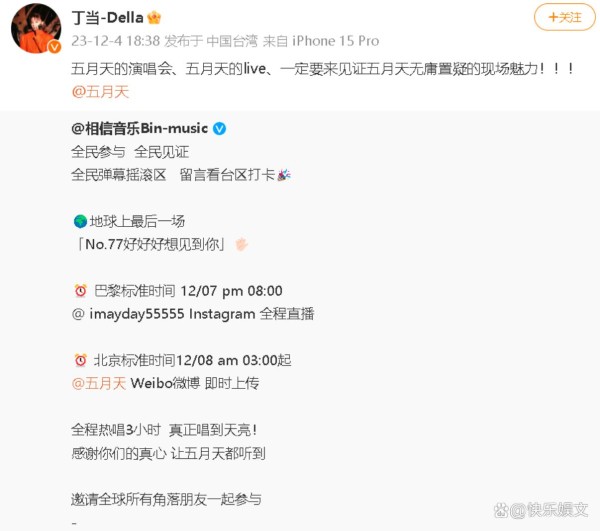Open the @五月天 mention in Della's post
600x531 pixels.
tap(100, 92)
